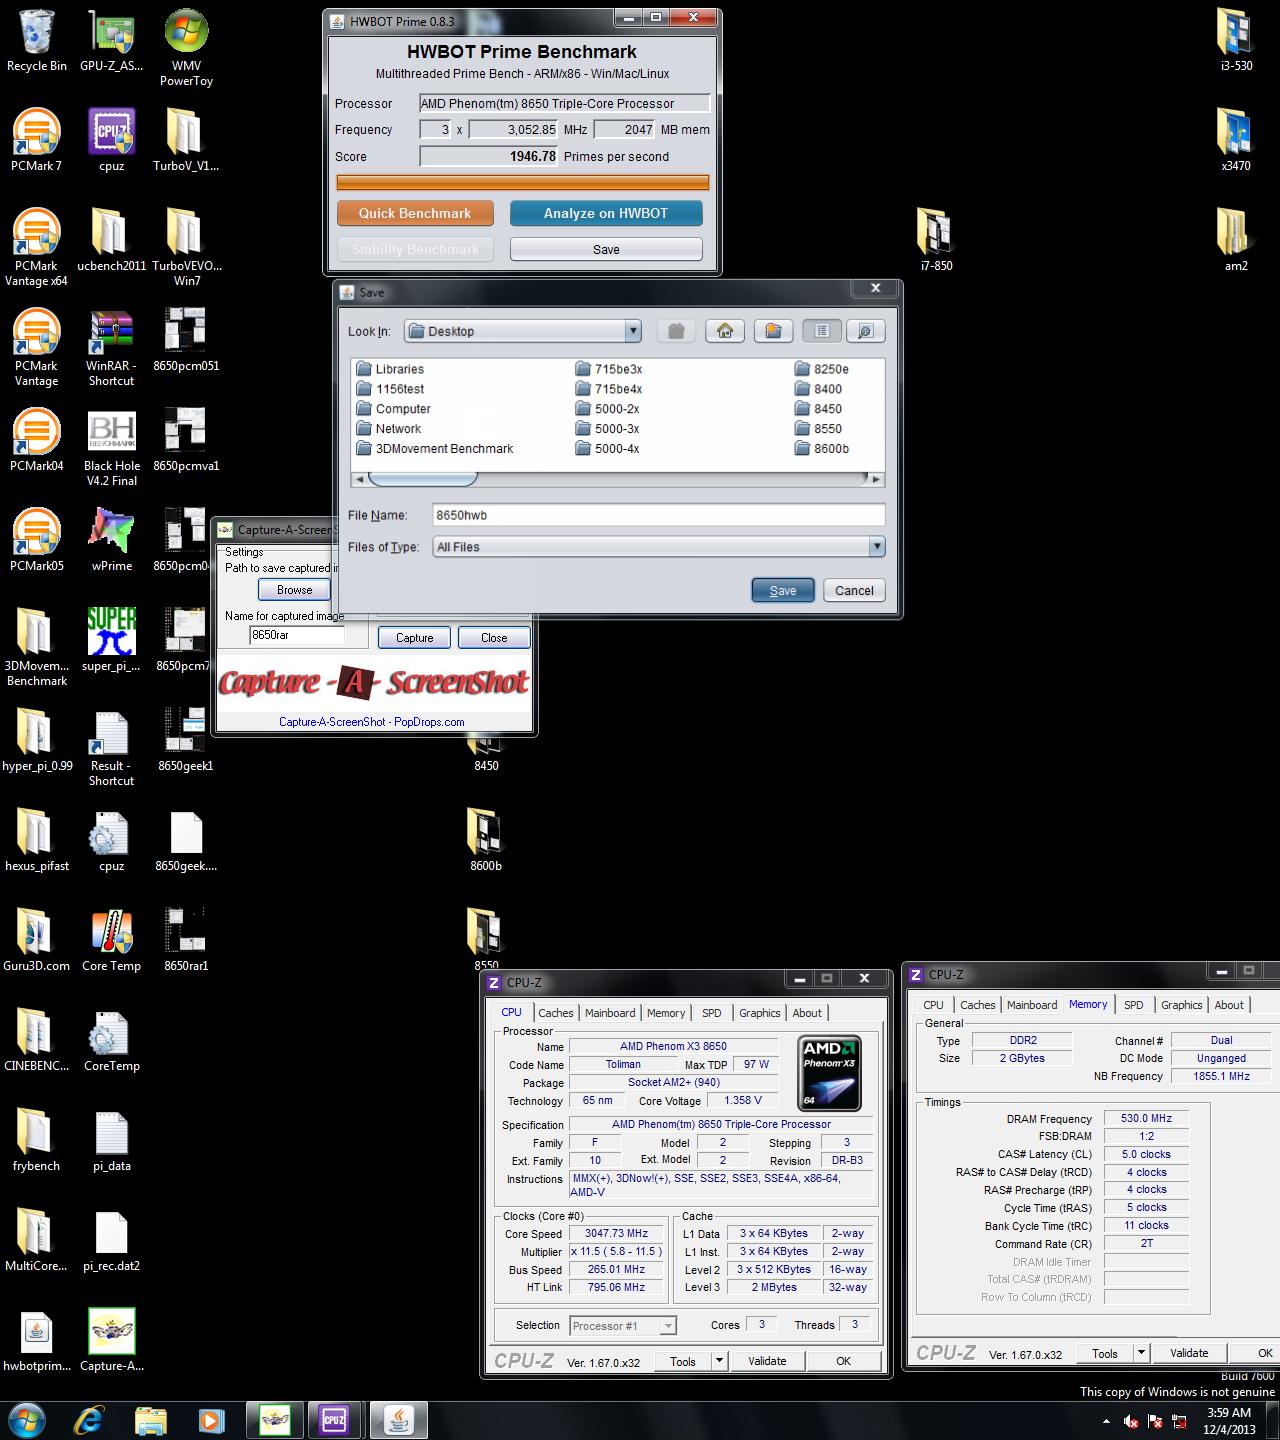1280x1440 pixels.
Task: Click Analyze on HWBOT button
Action: tap(606, 213)
